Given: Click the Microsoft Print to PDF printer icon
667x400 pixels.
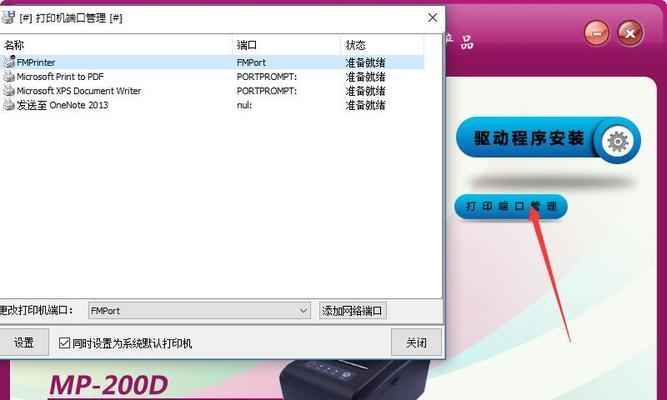Looking at the screenshot, I should pos(9,77).
